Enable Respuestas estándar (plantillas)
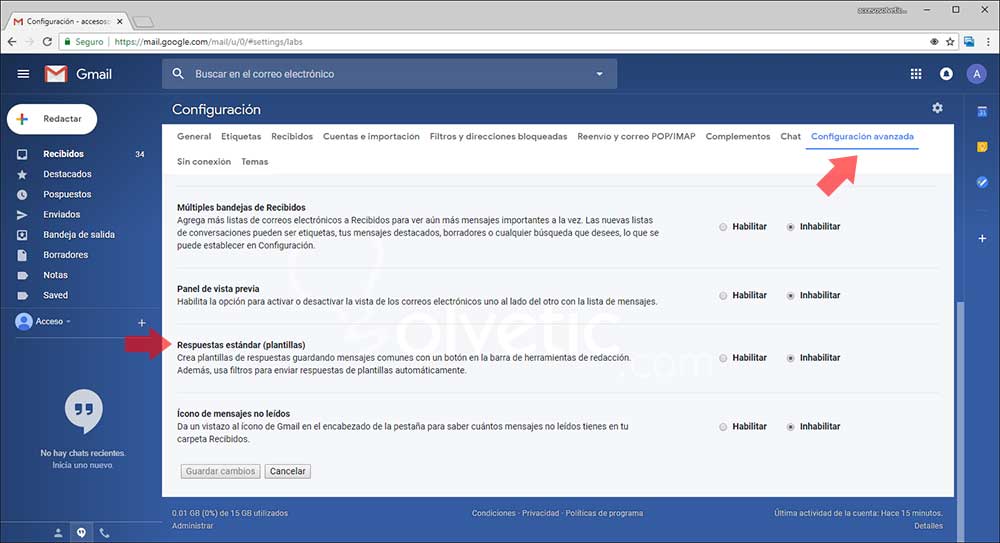Image resolution: width=1000 pixels, height=543 pixels. click(x=723, y=358)
